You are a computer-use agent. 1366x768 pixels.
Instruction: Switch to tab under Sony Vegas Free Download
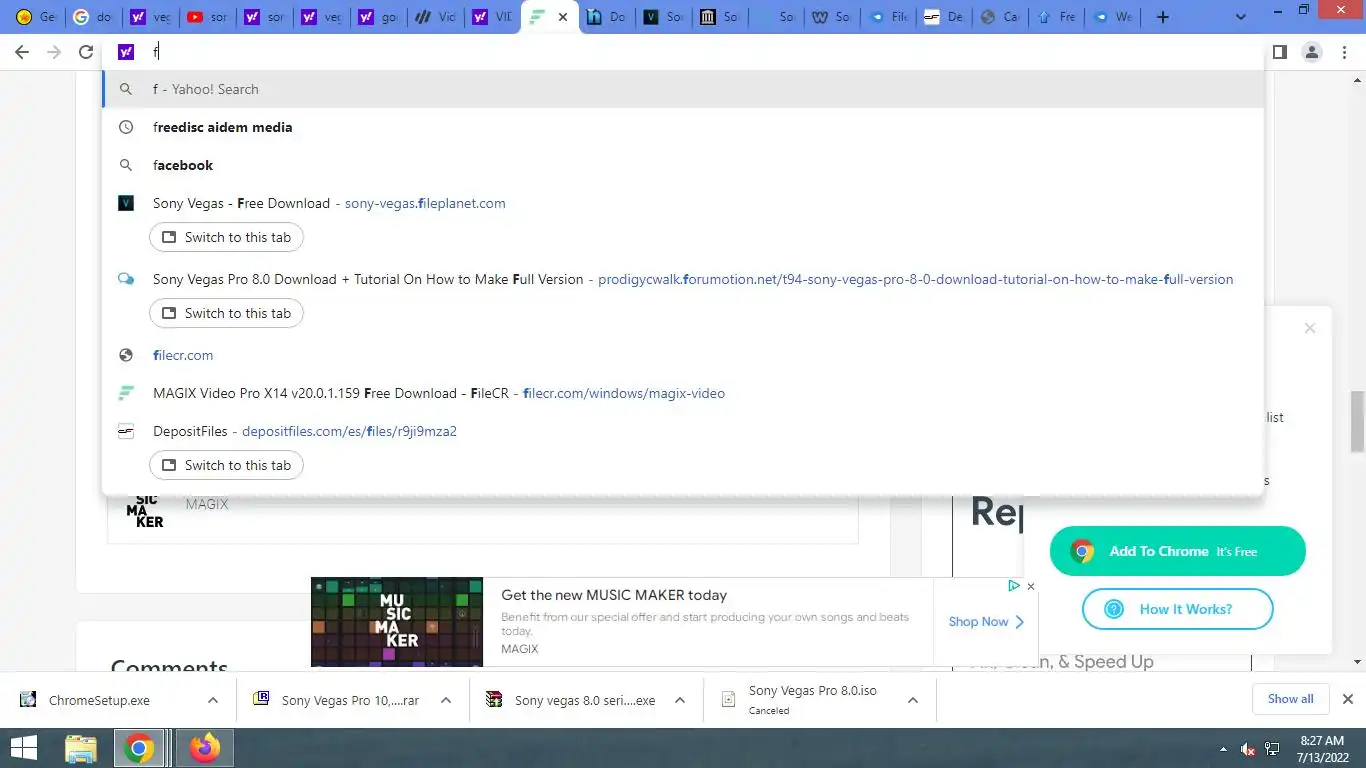(226, 237)
